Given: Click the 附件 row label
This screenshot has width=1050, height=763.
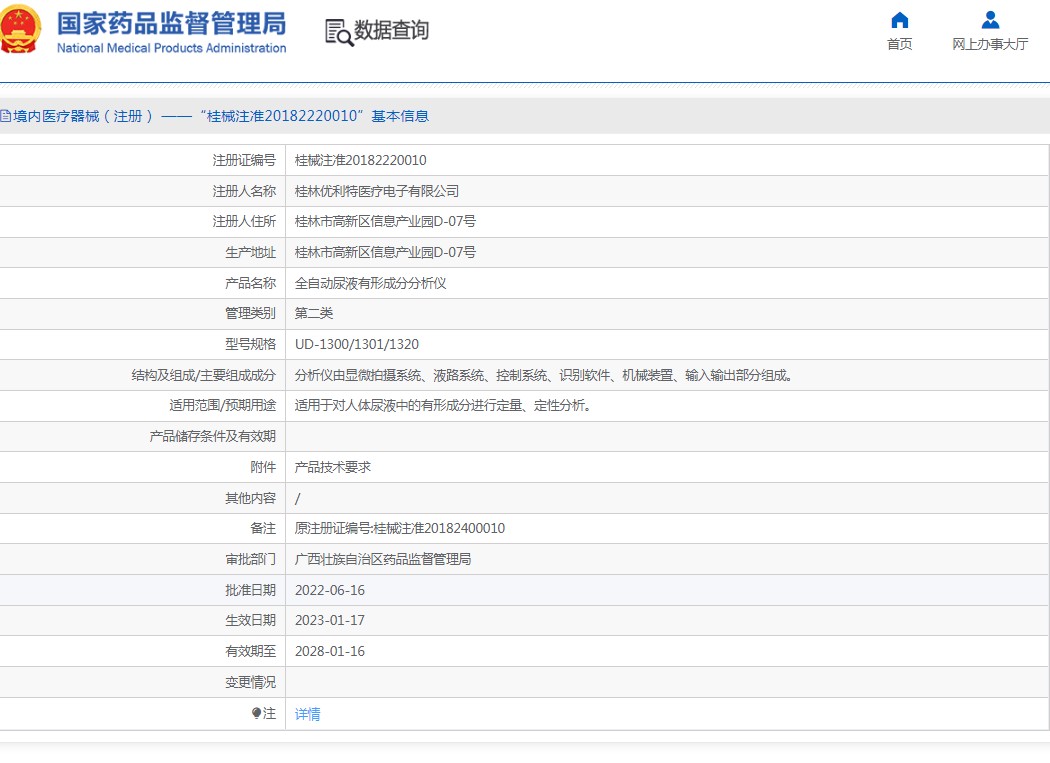Looking at the screenshot, I should click(x=263, y=467).
